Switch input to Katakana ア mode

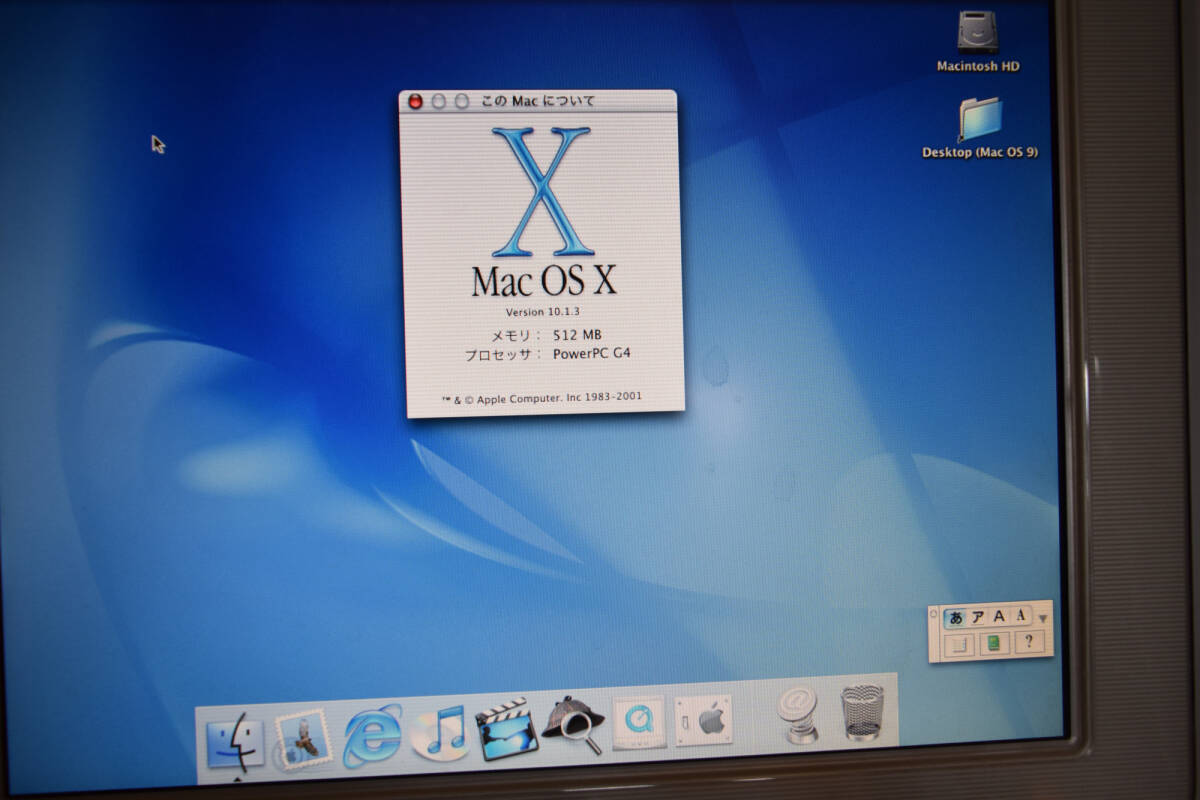pyautogui.click(x=977, y=616)
